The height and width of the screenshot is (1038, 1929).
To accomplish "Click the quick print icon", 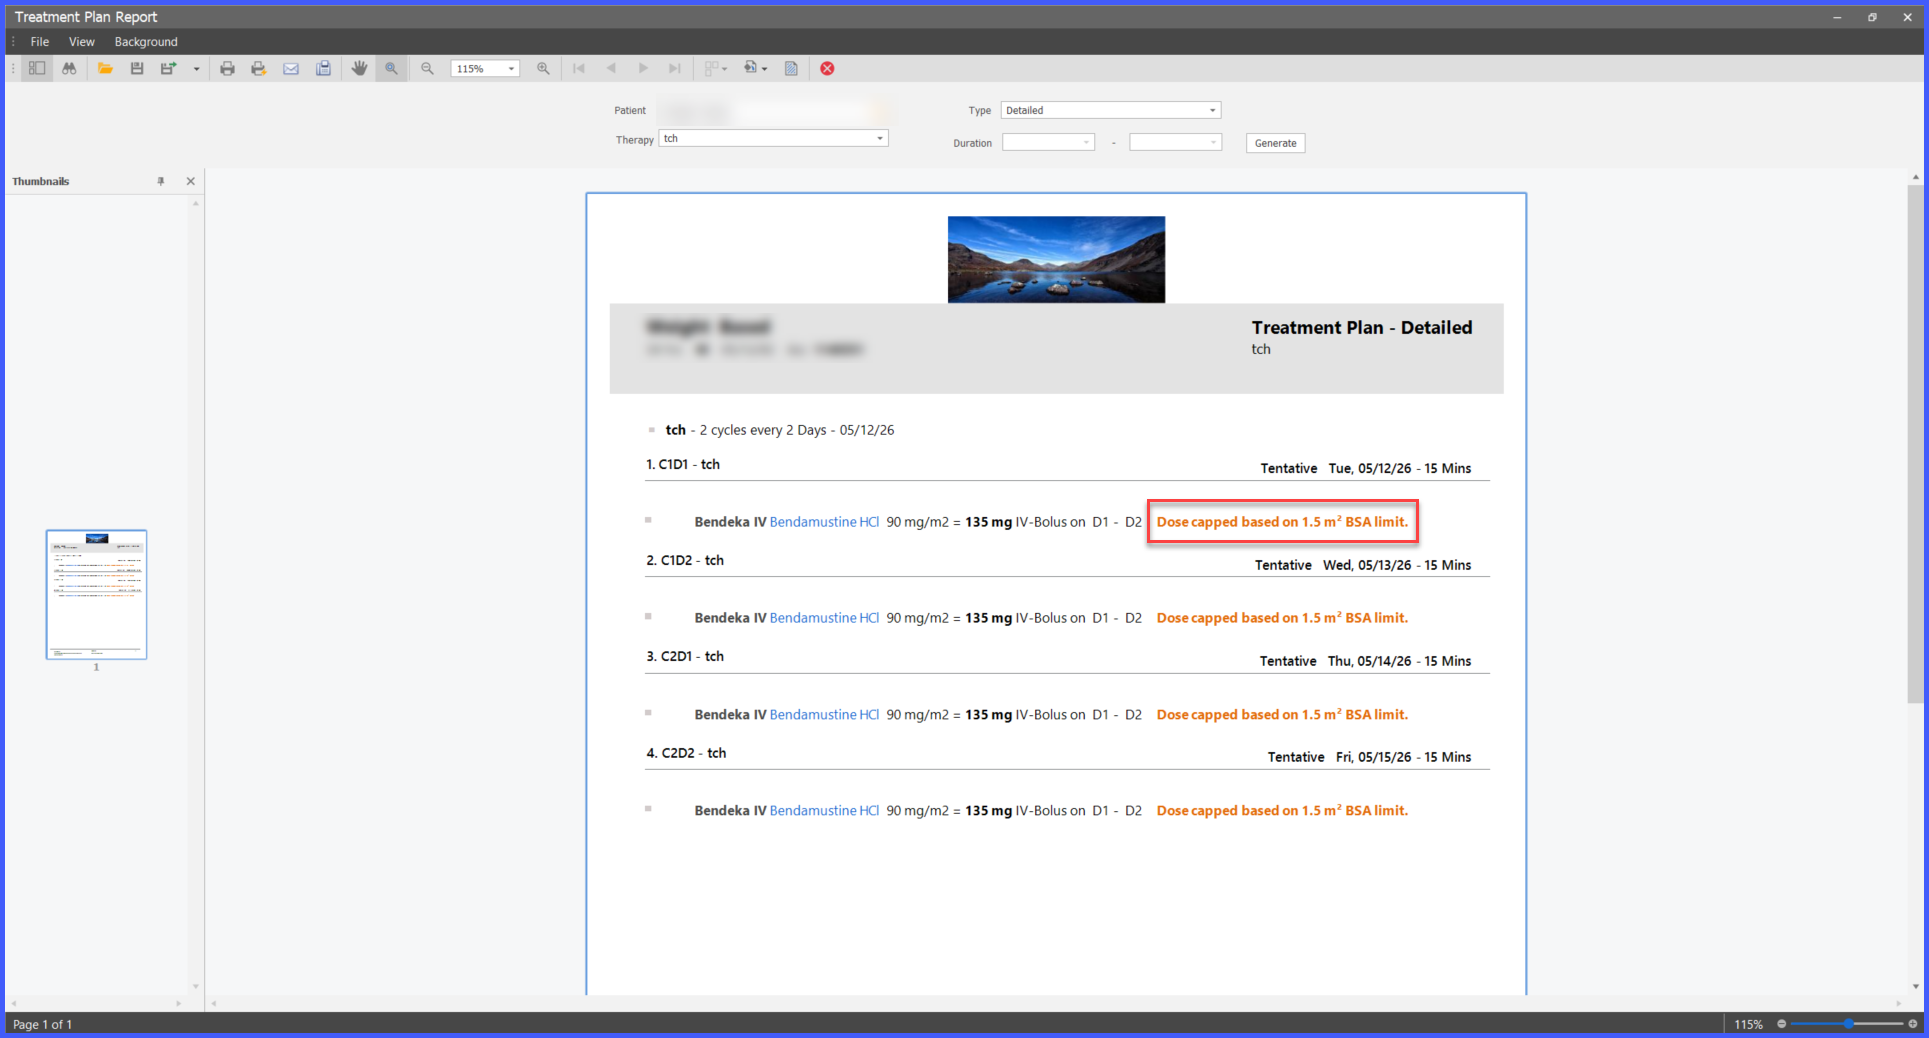I will pos(259,68).
